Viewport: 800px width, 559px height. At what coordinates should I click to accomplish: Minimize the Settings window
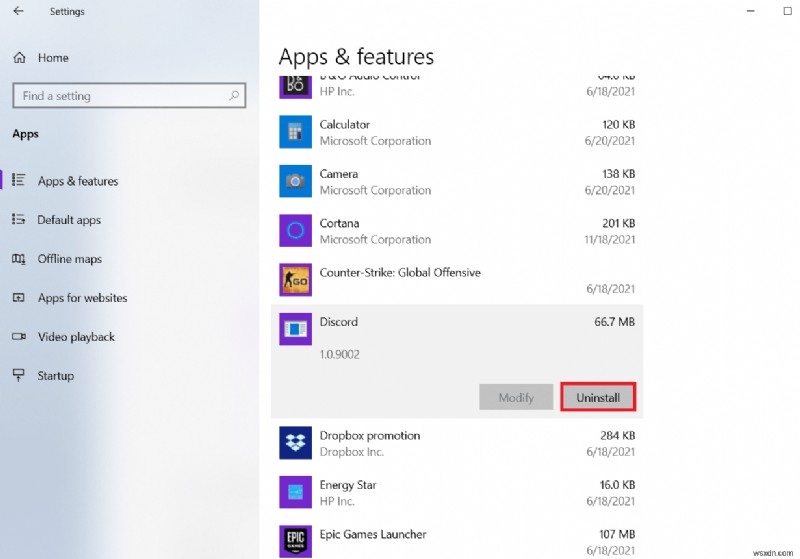click(751, 11)
